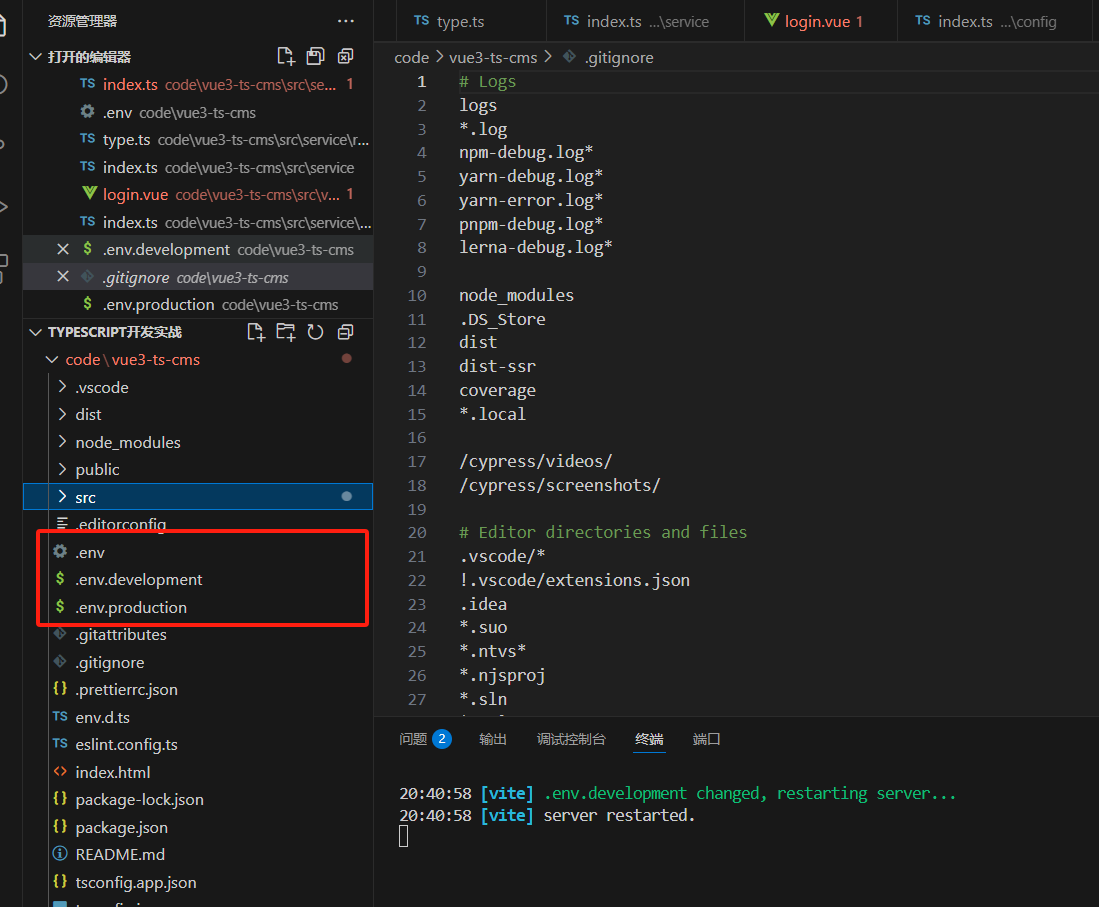Collapse the code\vue3-ts-cms folder
This screenshot has width=1099, height=907.
52,360
